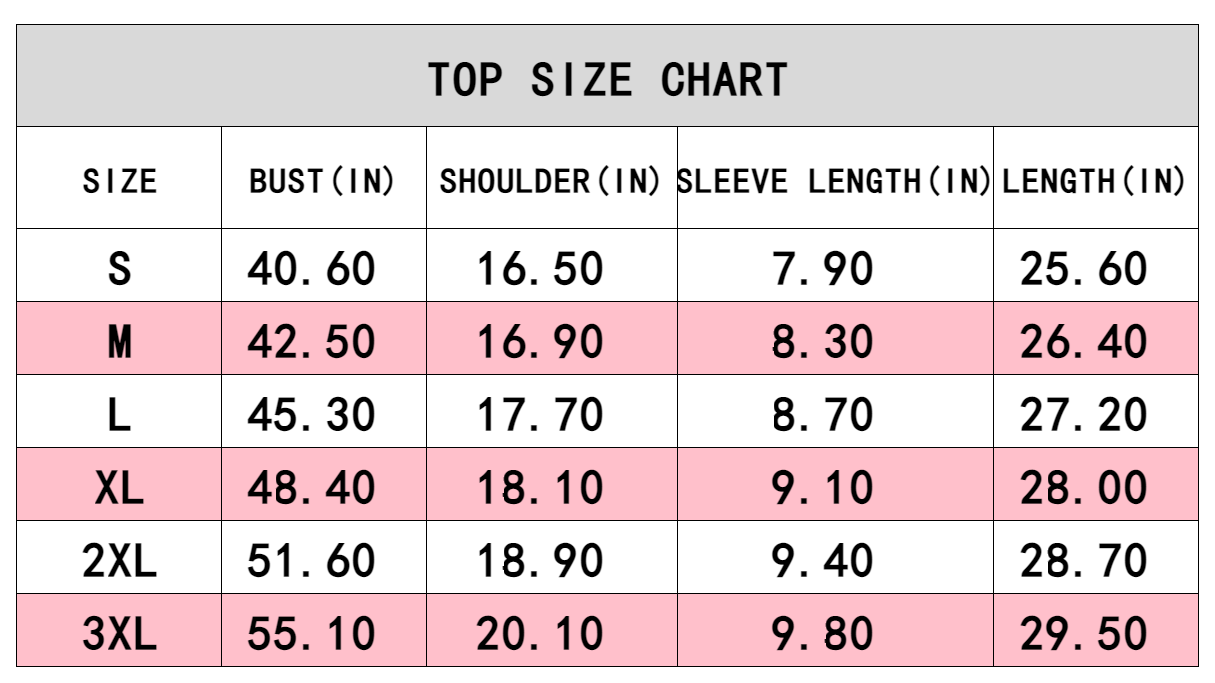
Task: Select length value 25.60
Action: point(1084,268)
